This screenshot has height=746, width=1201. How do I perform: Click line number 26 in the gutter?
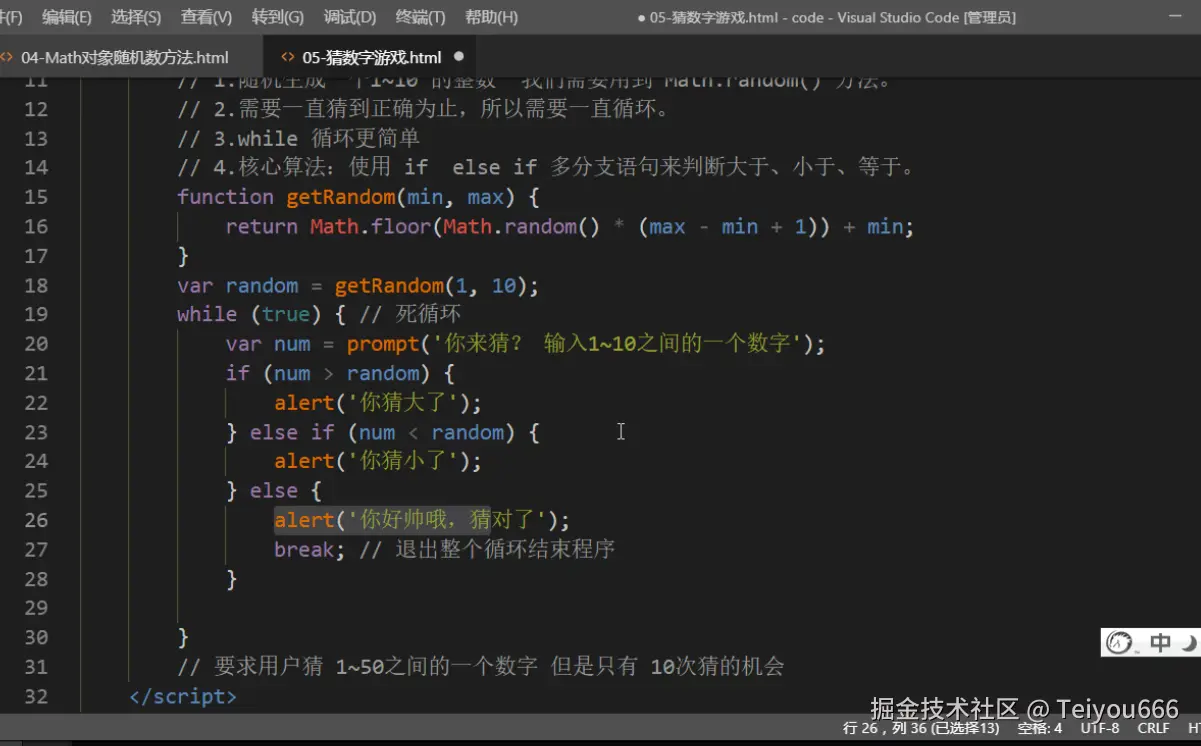[x=36, y=520]
